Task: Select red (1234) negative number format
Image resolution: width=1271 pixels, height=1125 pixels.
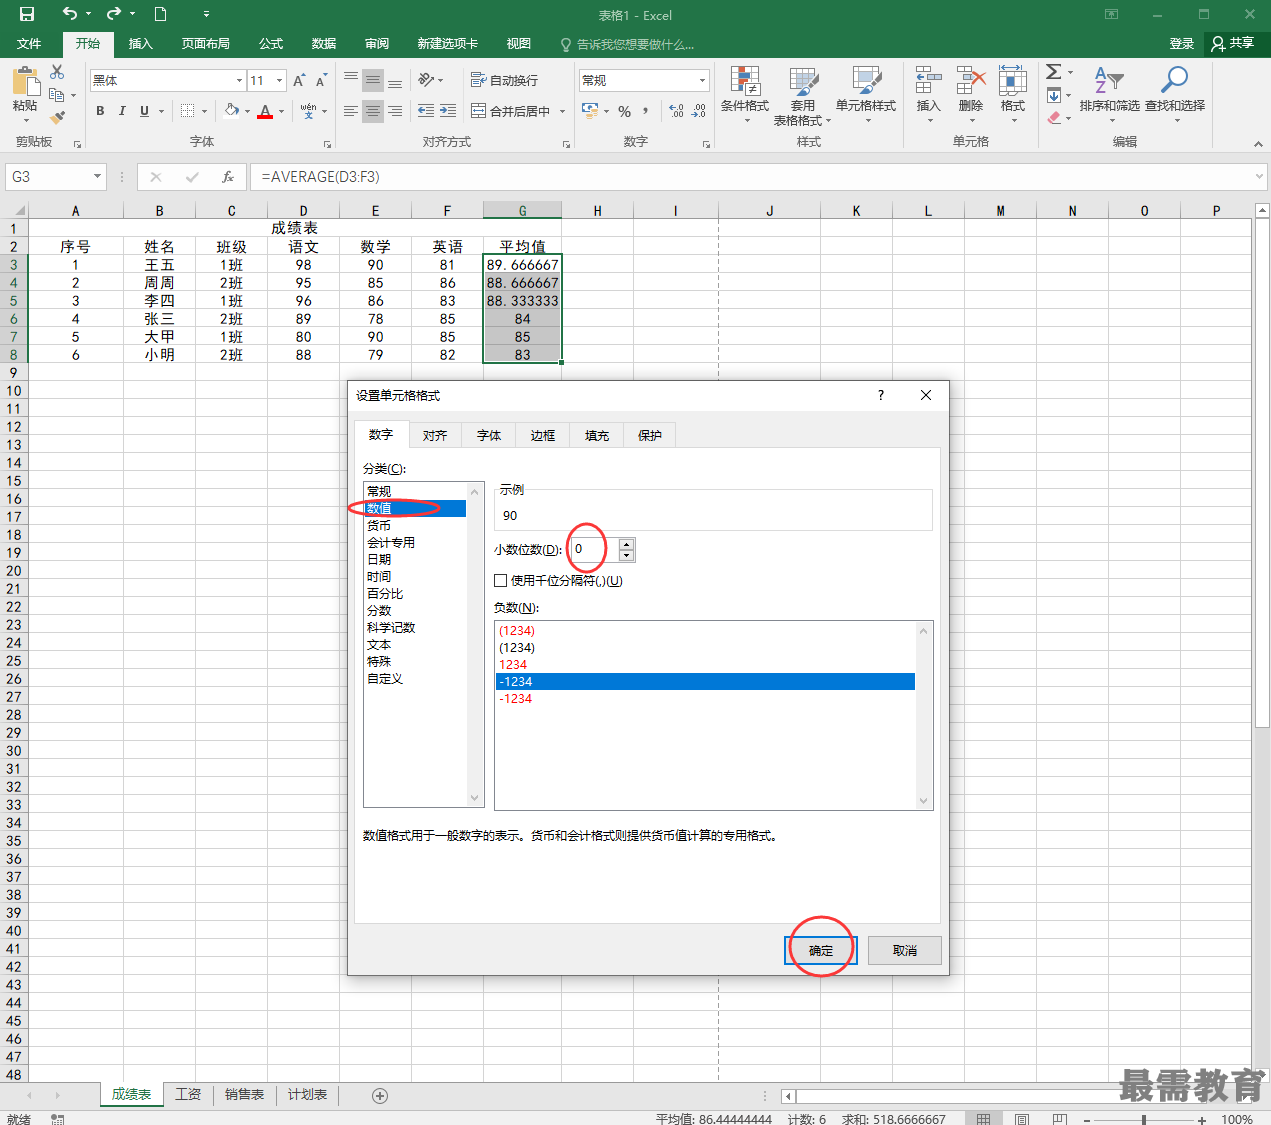Action: pyautogui.click(x=517, y=631)
